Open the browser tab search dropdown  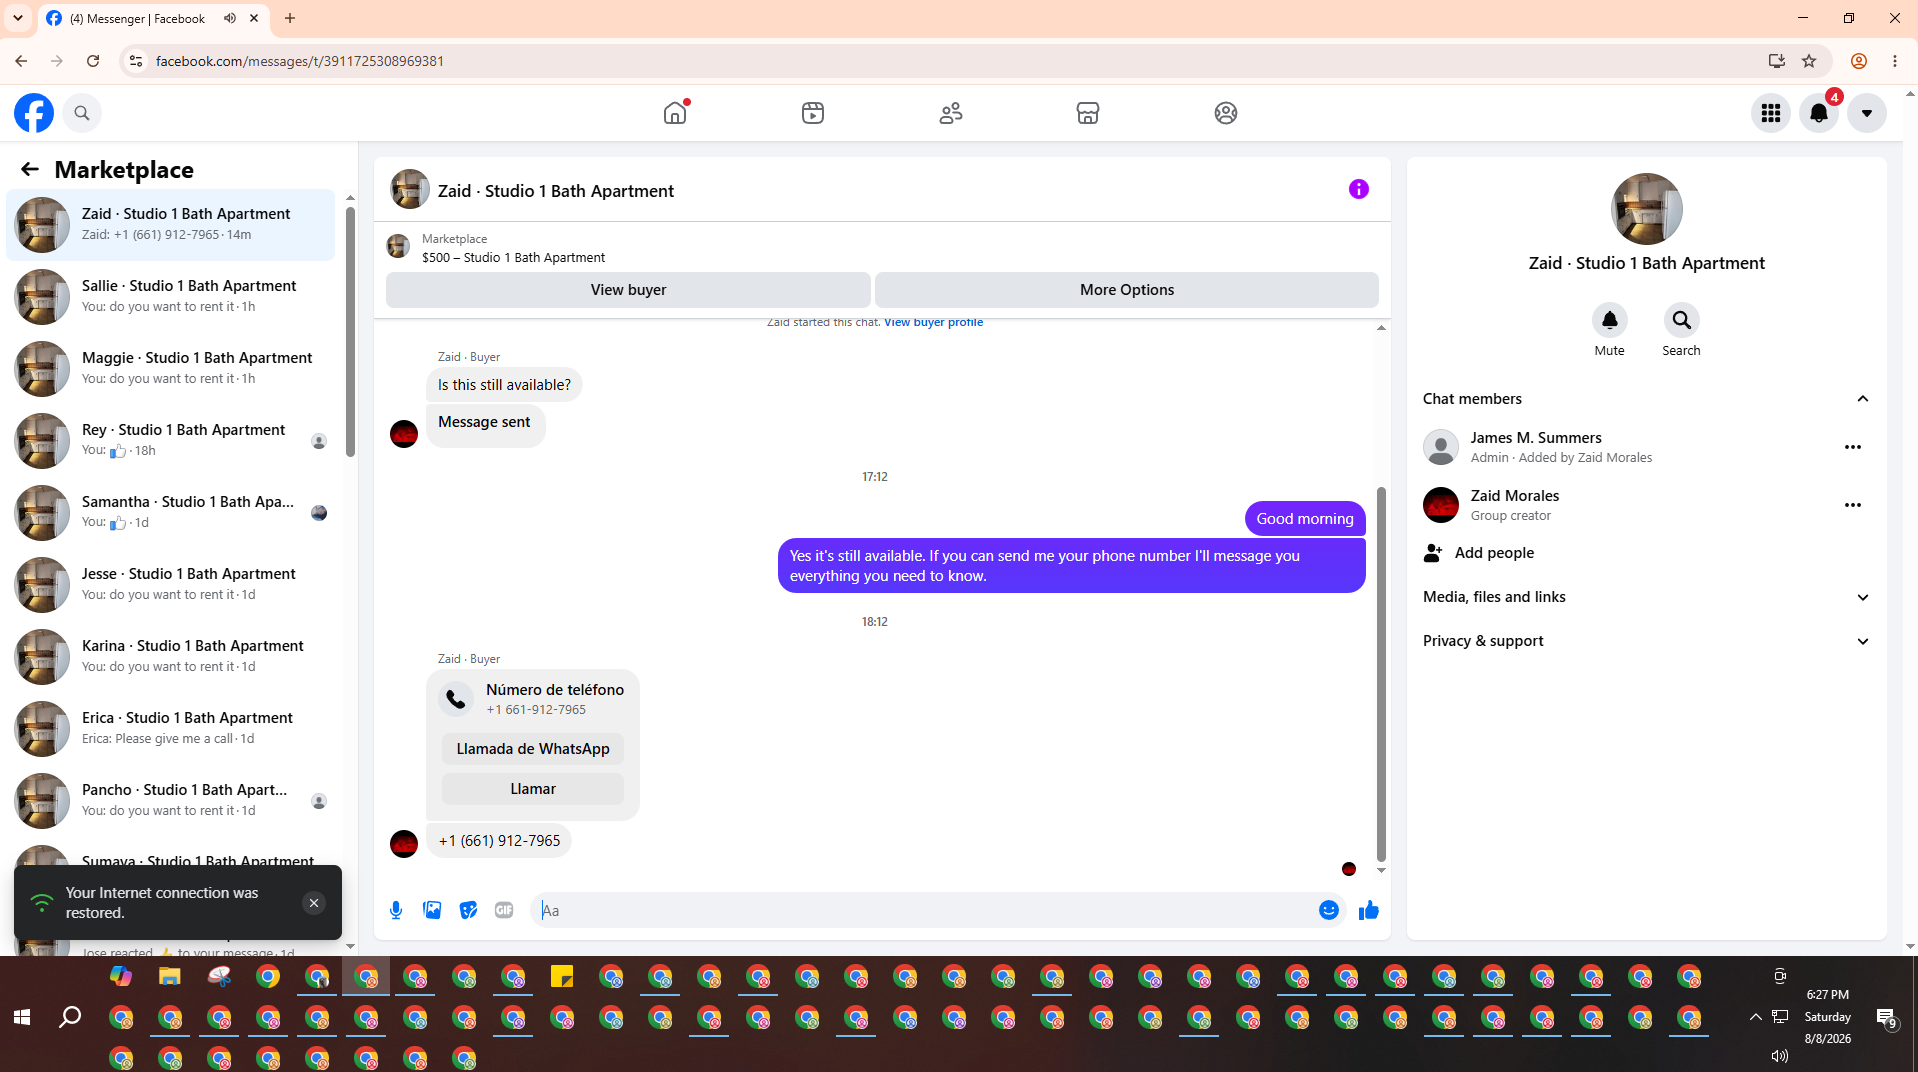(18, 18)
